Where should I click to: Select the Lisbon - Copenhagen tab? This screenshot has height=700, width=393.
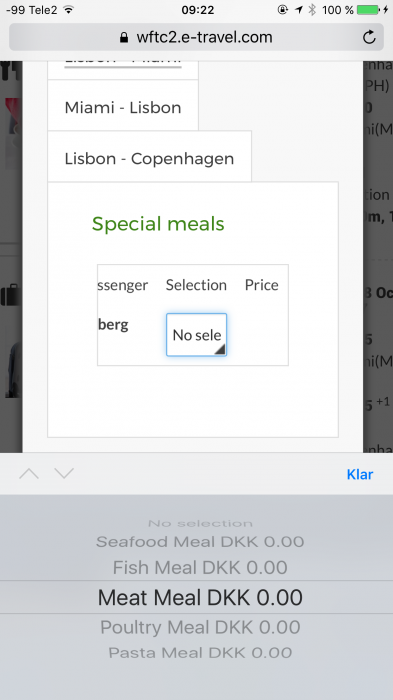pos(150,157)
